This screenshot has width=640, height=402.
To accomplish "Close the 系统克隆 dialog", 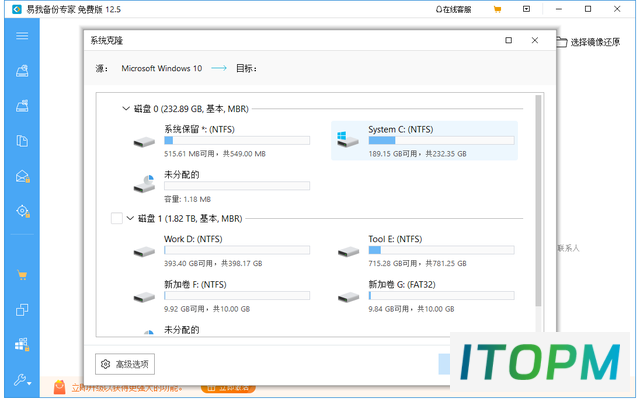I will coord(535,40).
